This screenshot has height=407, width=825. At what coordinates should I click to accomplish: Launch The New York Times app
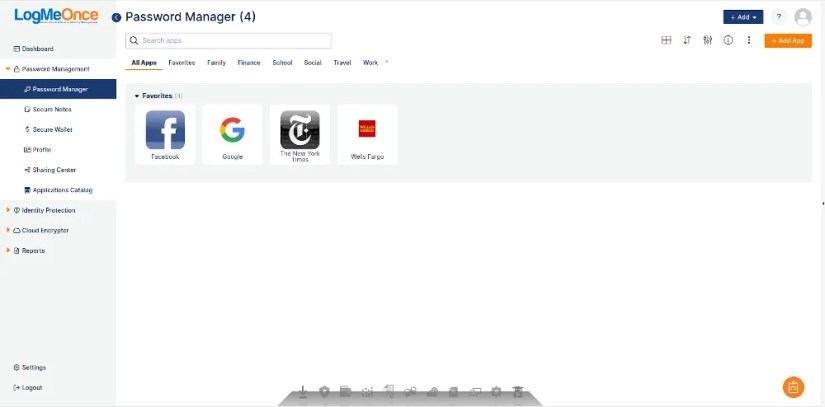click(300, 135)
